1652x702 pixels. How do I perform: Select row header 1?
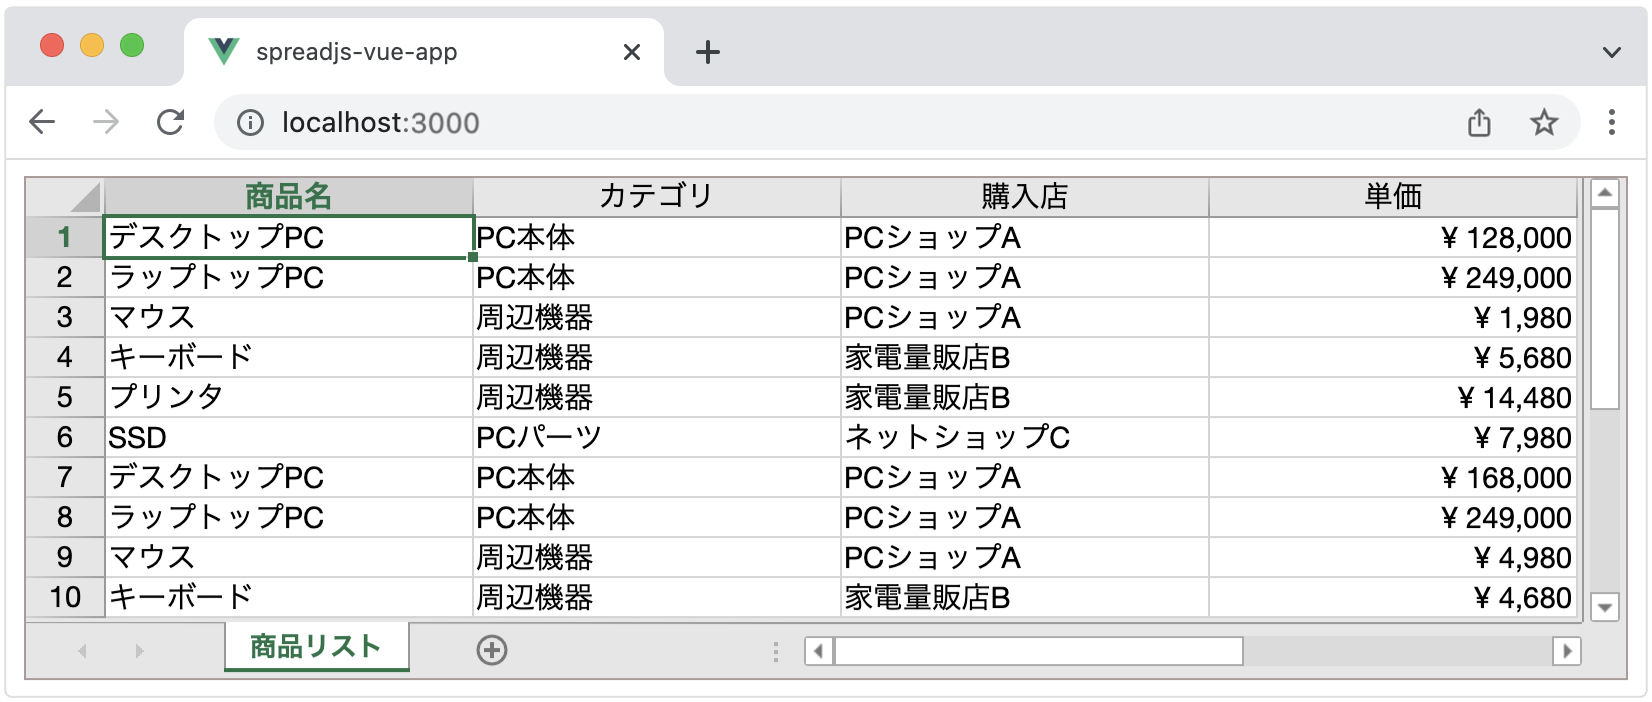click(65, 237)
